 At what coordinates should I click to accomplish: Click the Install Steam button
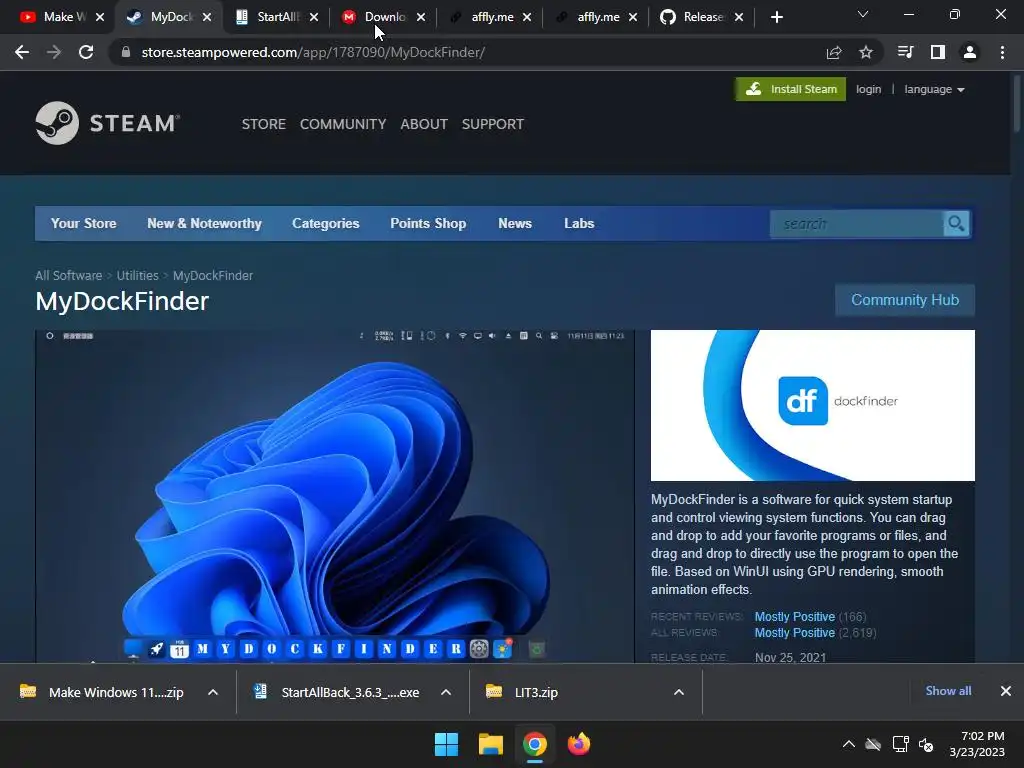(x=791, y=89)
